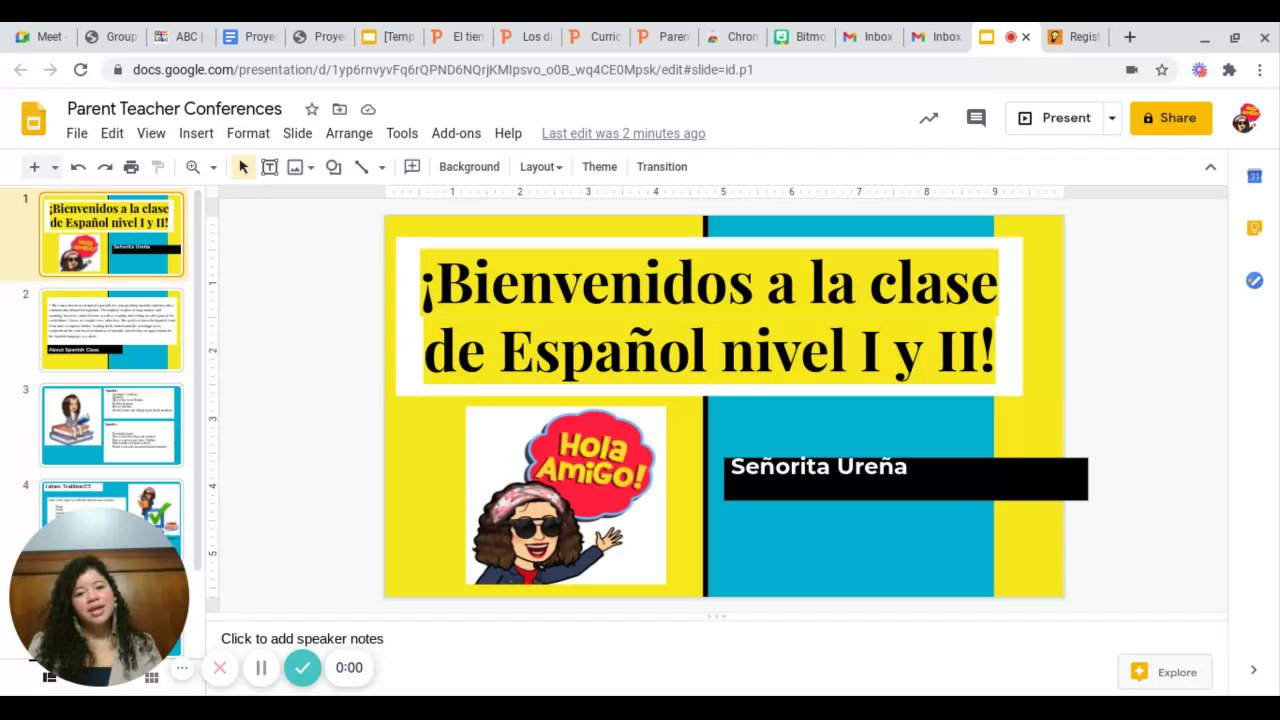Finish recording with the green checkmark
The width and height of the screenshot is (1280, 720).
click(x=302, y=668)
